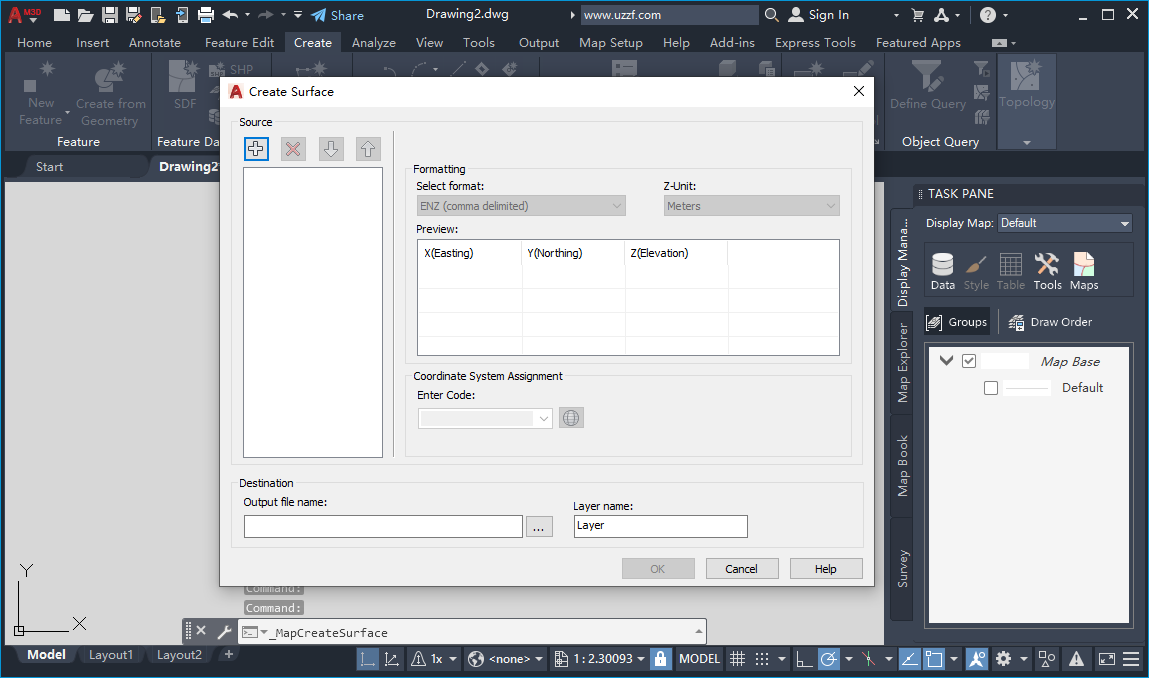Screen dimensions: 1149x678
Task: Click the red X remove source icon
Action: pyautogui.click(x=293, y=148)
